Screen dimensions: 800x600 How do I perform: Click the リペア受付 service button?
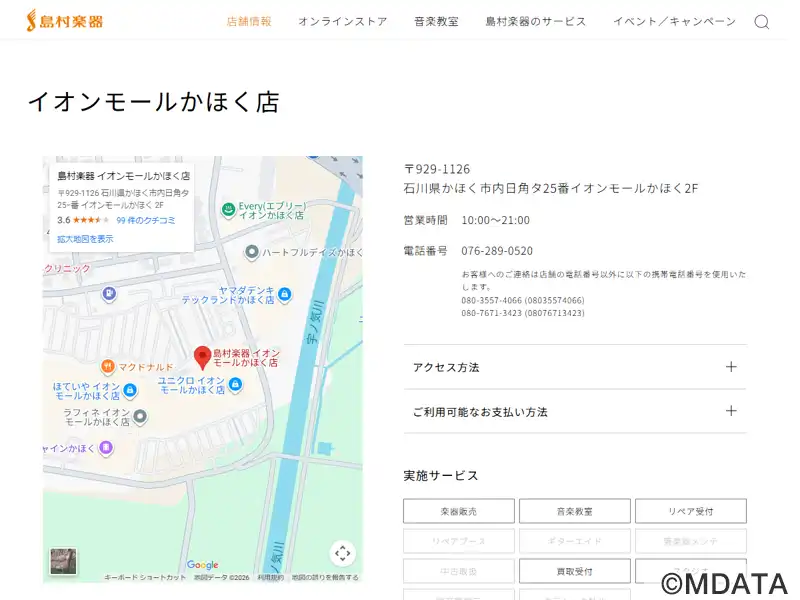(690, 511)
